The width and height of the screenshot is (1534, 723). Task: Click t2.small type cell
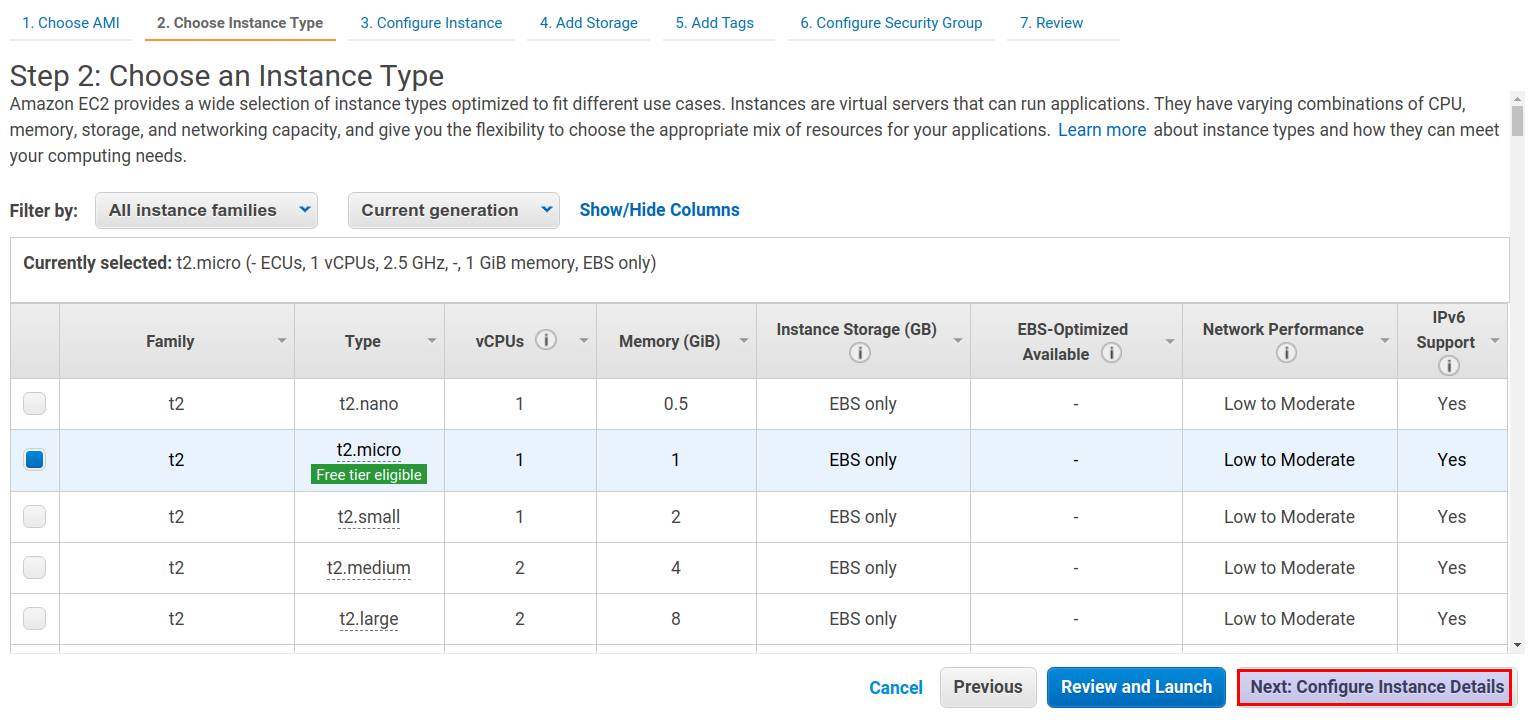tap(369, 517)
